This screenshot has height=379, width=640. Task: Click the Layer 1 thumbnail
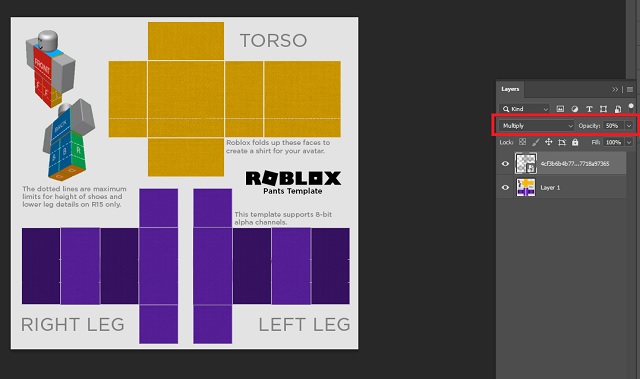pos(526,187)
